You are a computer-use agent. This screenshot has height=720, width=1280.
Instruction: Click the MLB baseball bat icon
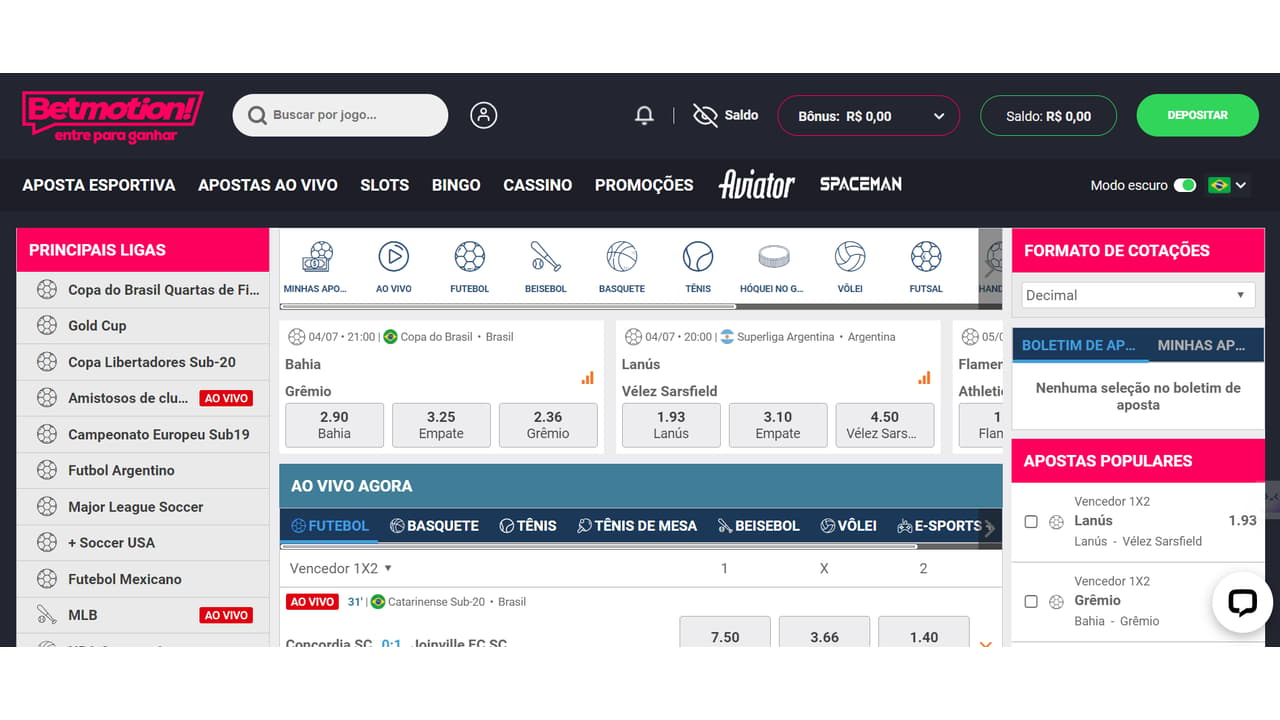point(47,615)
